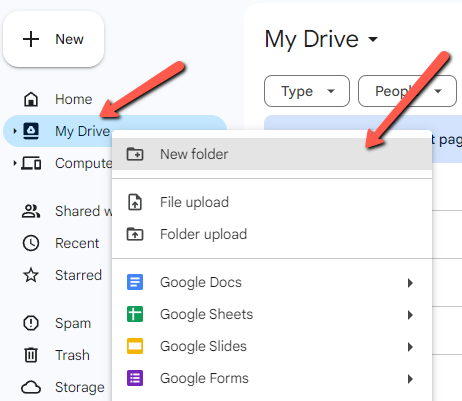Click the Shared with me people icon

tap(31, 211)
